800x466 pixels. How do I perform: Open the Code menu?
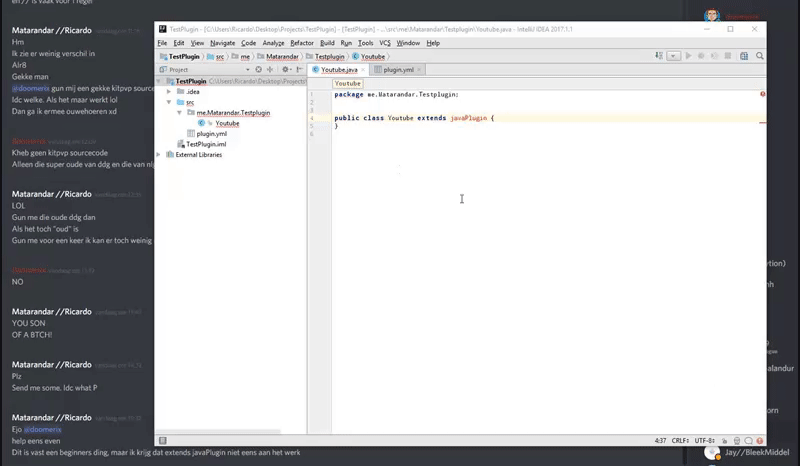248,43
